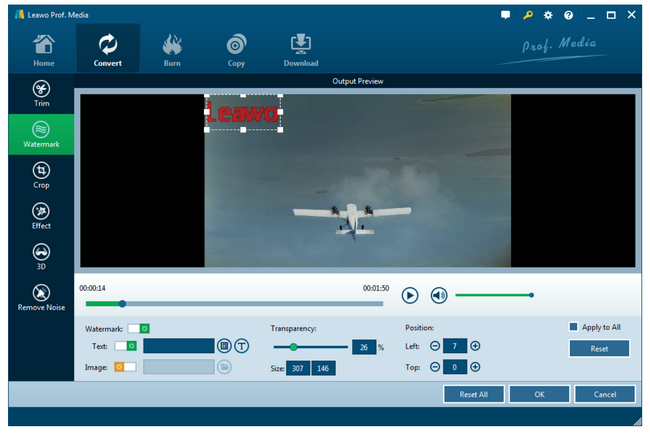This screenshot has width=650, height=433.
Task: Select the Crop tool
Action: (x=41, y=175)
